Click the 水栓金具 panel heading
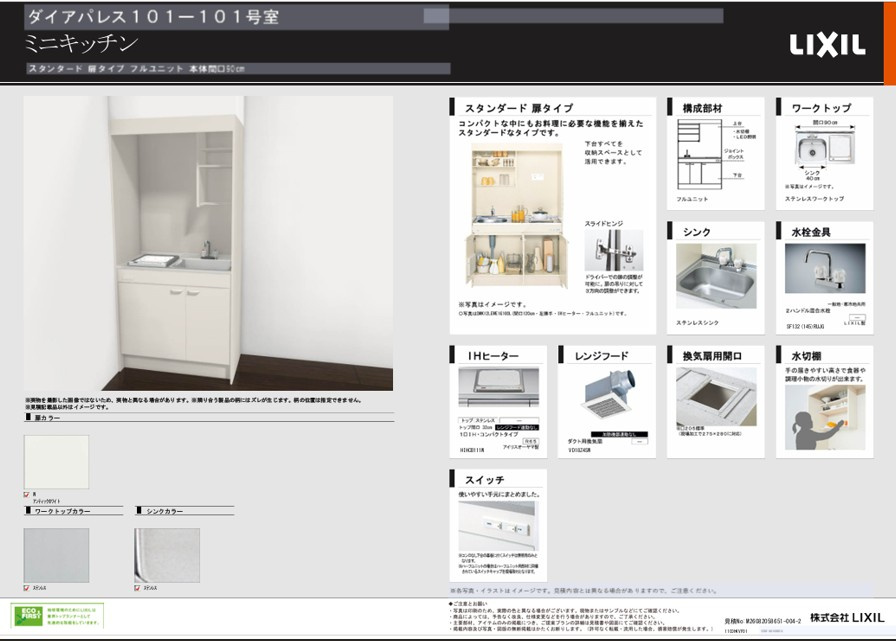The image size is (896, 641). [x=811, y=232]
